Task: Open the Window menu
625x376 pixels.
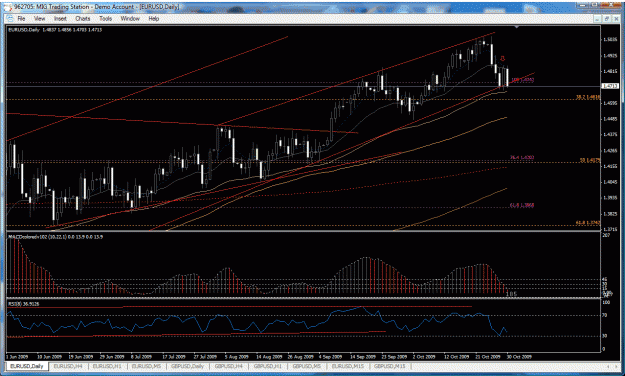Action: [130, 19]
